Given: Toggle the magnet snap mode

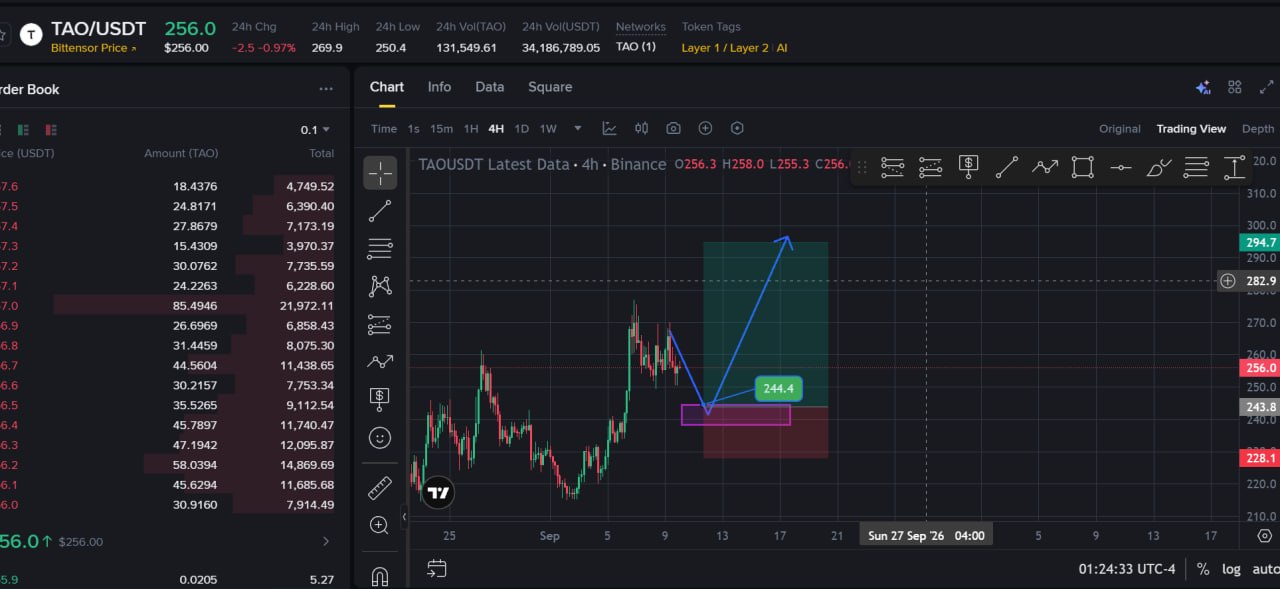Looking at the screenshot, I should pos(380,577).
